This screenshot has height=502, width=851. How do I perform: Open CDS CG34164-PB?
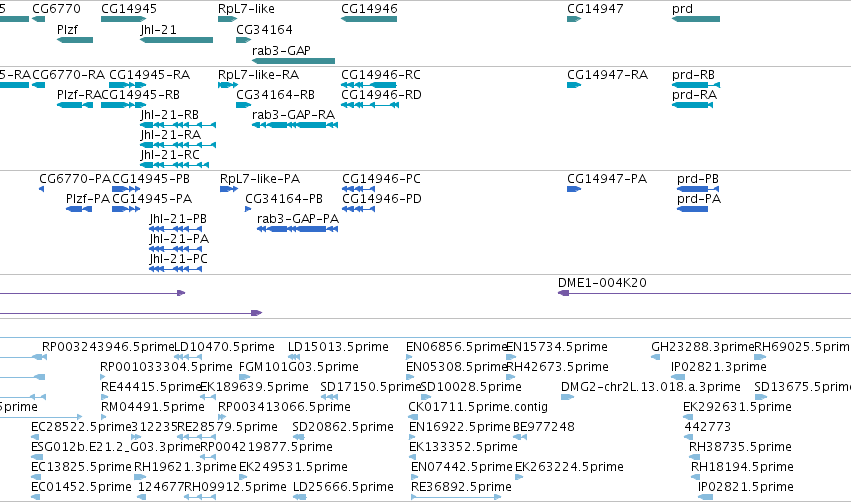click(x=284, y=199)
